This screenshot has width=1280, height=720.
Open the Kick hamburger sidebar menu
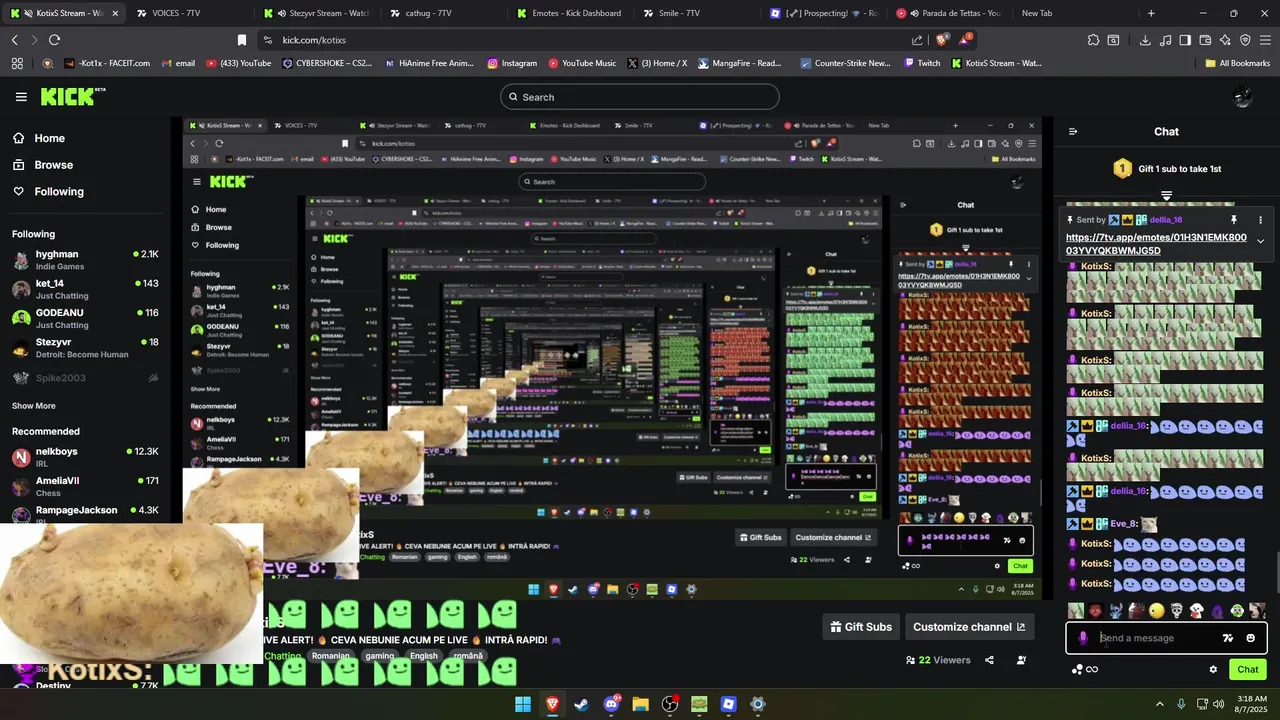click(21, 97)
